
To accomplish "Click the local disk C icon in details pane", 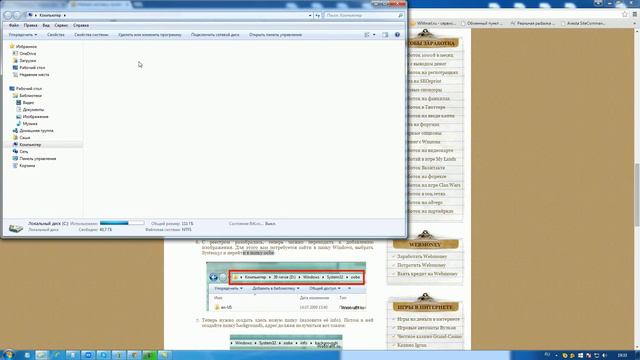I will pyautogui.click(x=16, y=227).
